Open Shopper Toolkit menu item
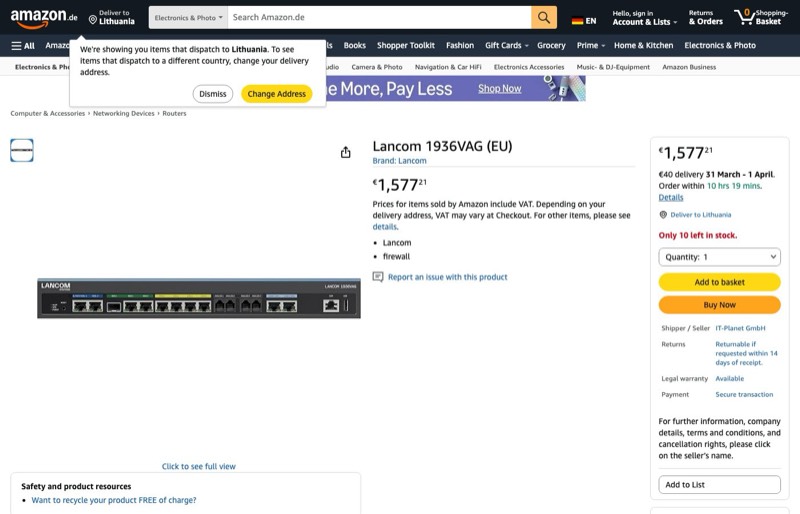 click(x=406, y=45)
